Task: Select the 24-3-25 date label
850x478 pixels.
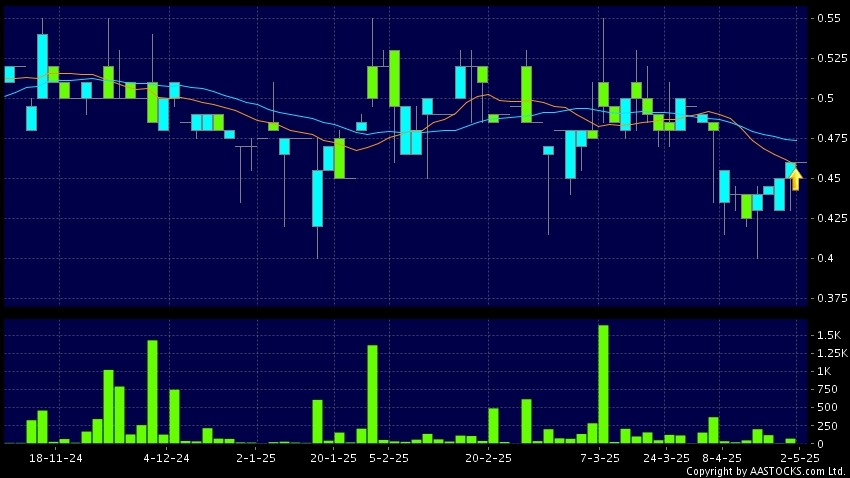Action: coord(666,458)
